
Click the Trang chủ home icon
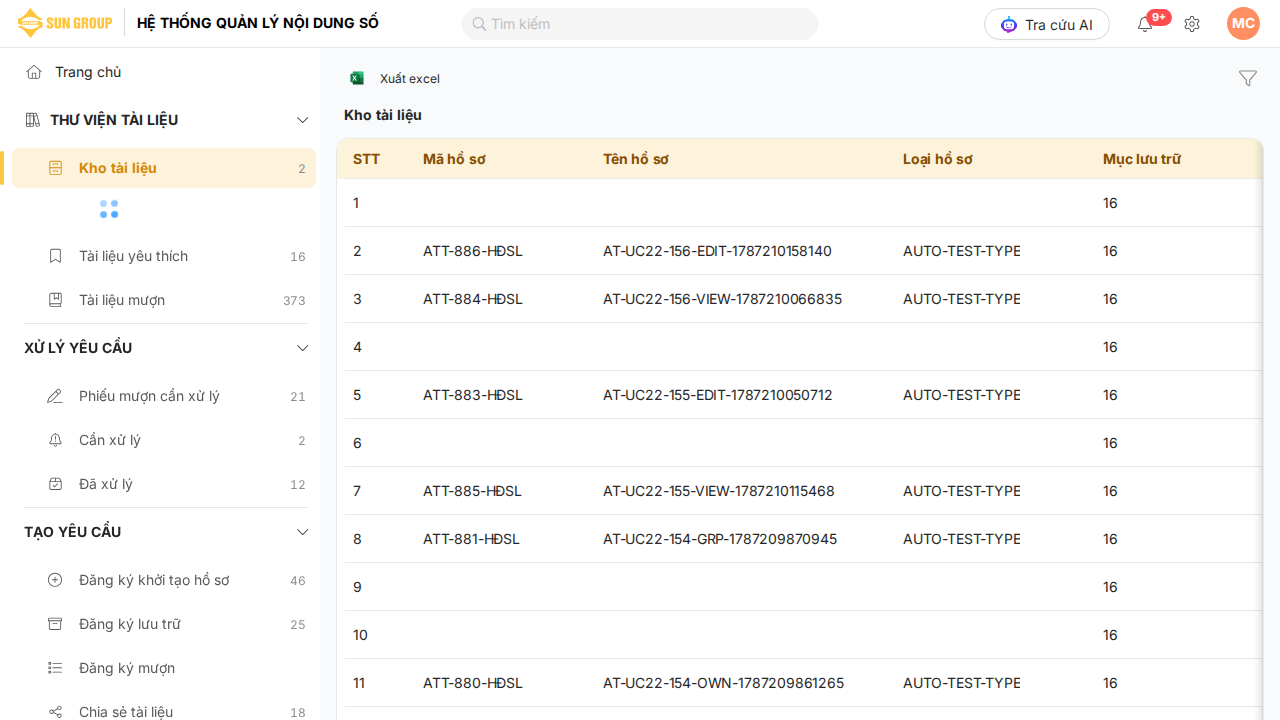34,72
